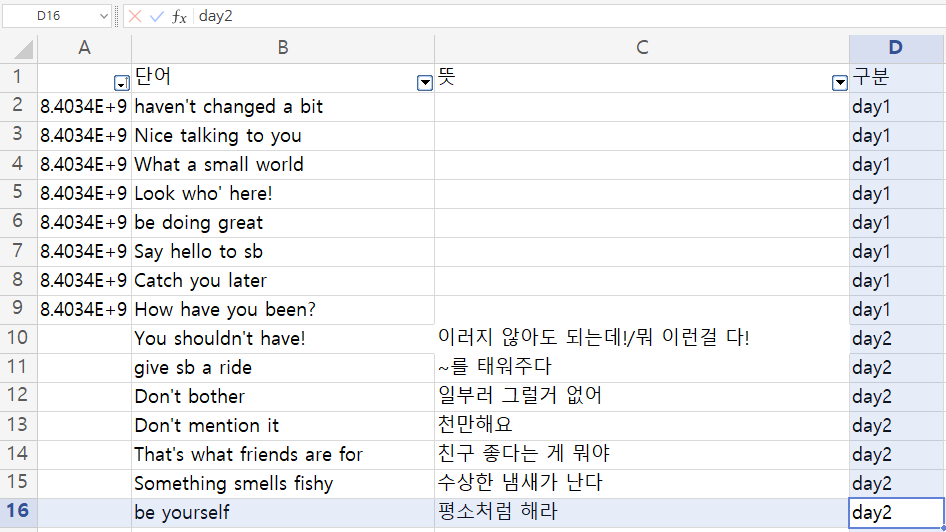Select column C header

coord(642,48)
